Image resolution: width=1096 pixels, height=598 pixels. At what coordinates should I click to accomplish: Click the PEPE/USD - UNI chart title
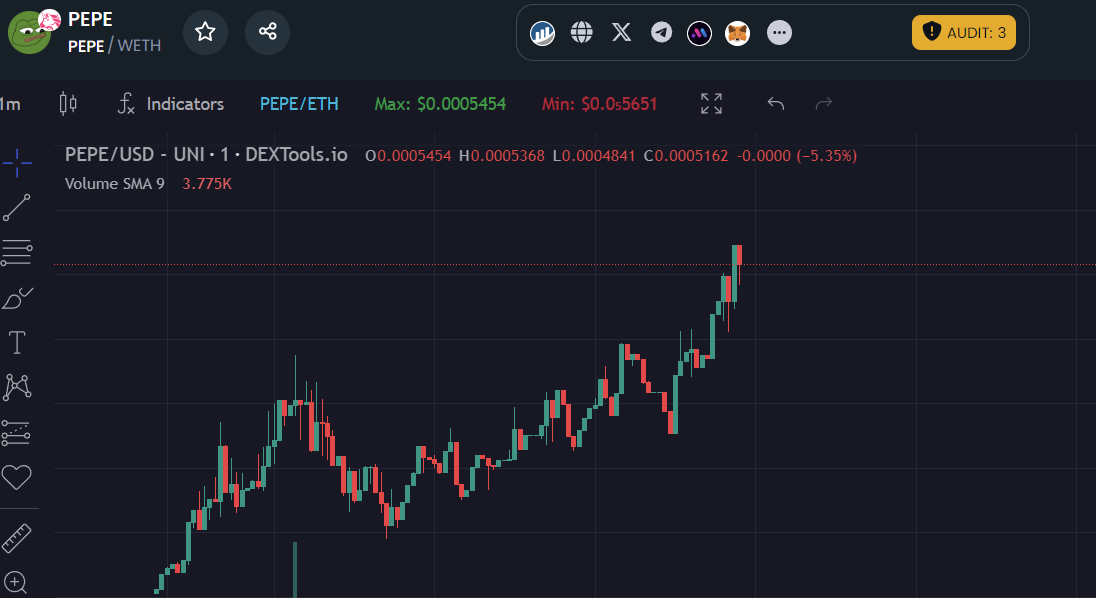[206, 154]
